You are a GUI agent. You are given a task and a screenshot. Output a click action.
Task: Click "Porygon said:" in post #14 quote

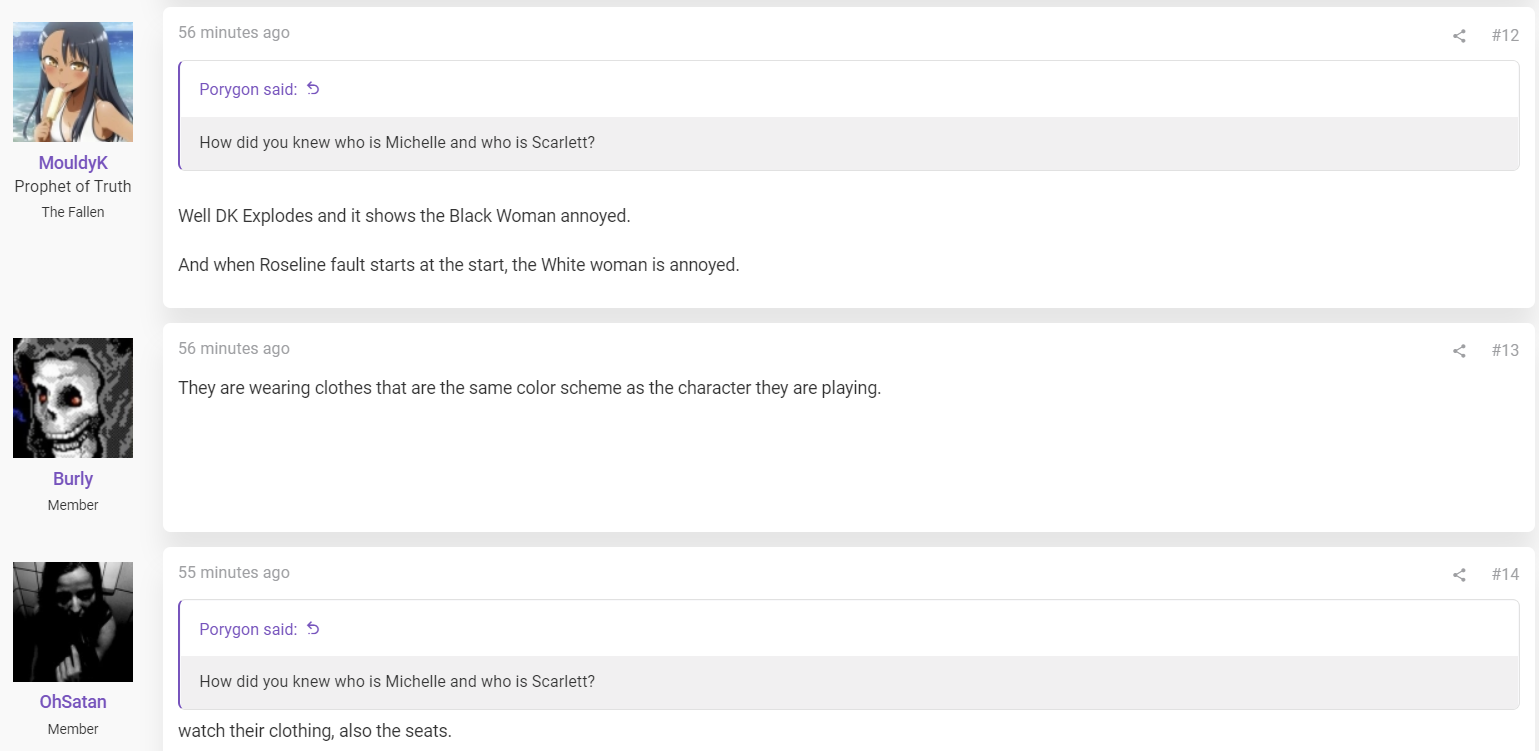[x=248, y=629]
